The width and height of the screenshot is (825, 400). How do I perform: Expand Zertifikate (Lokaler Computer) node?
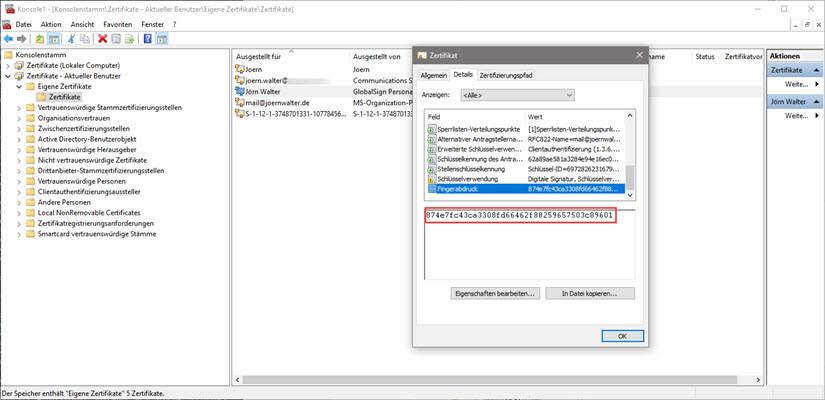tap(8, 65)
